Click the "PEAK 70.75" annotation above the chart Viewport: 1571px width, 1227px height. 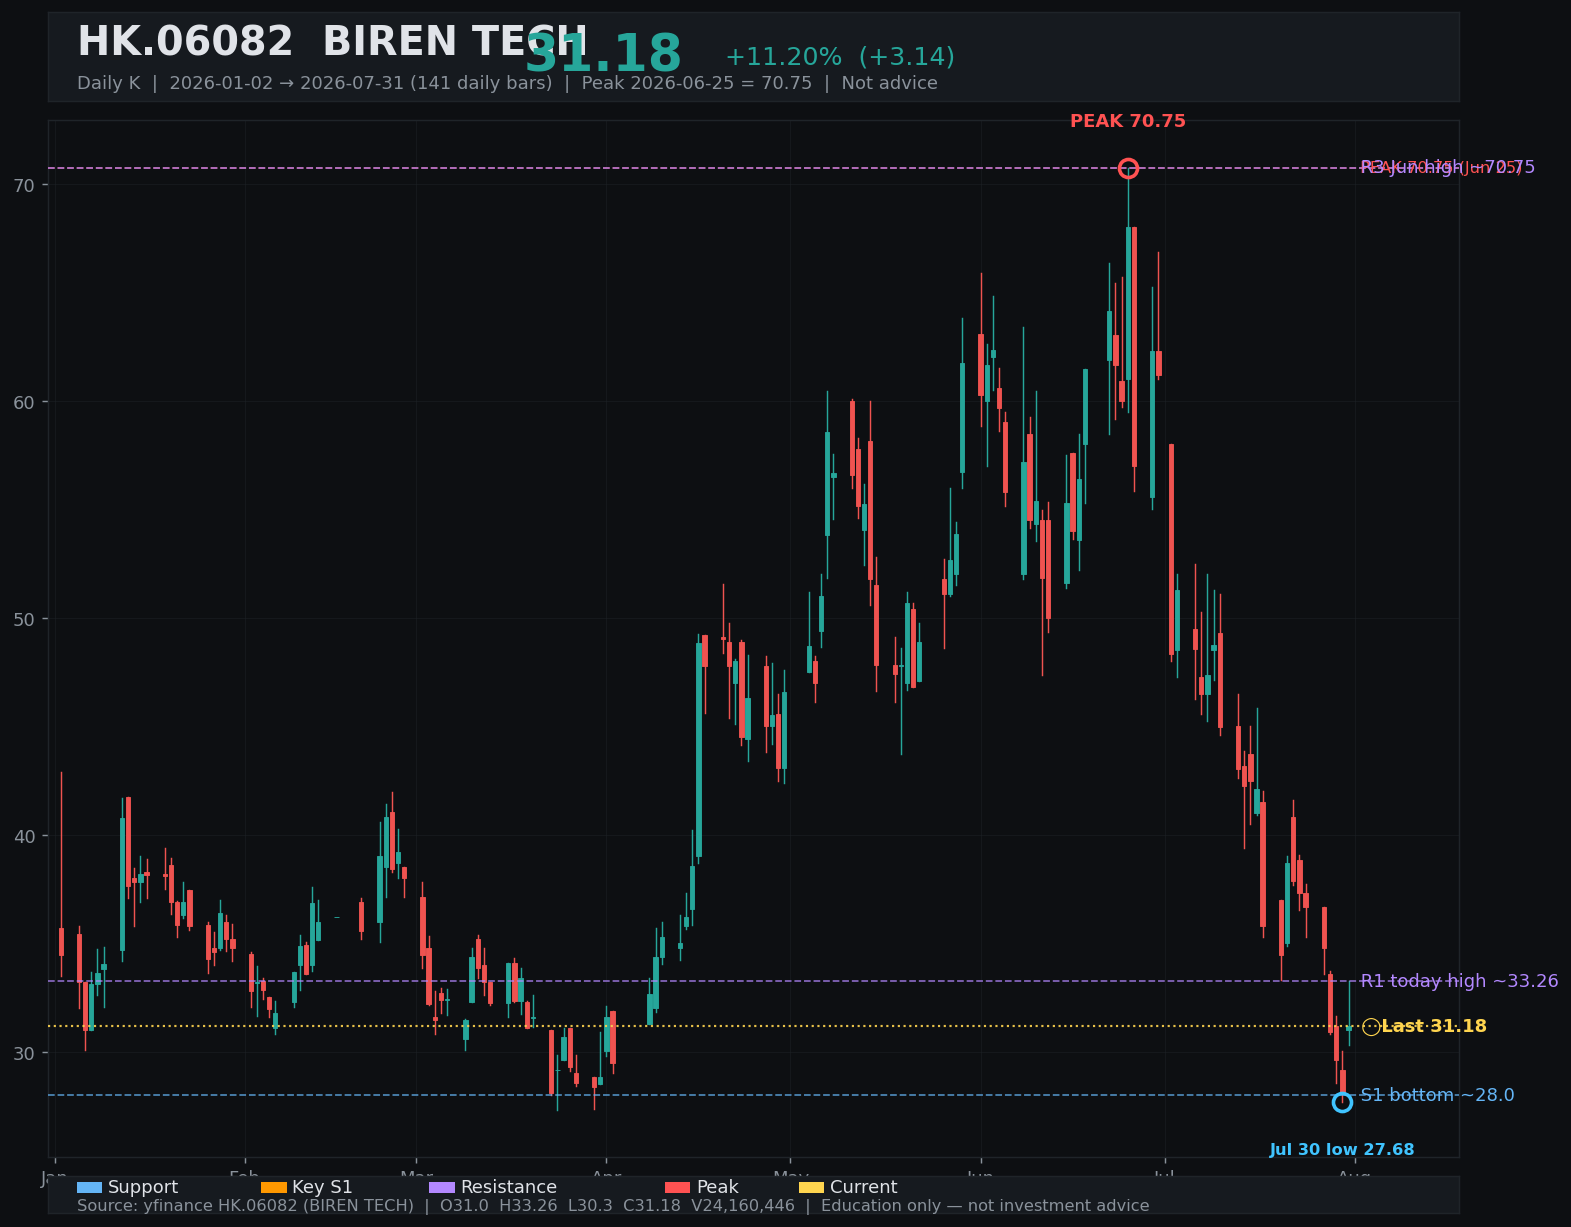pos(1128,121)
